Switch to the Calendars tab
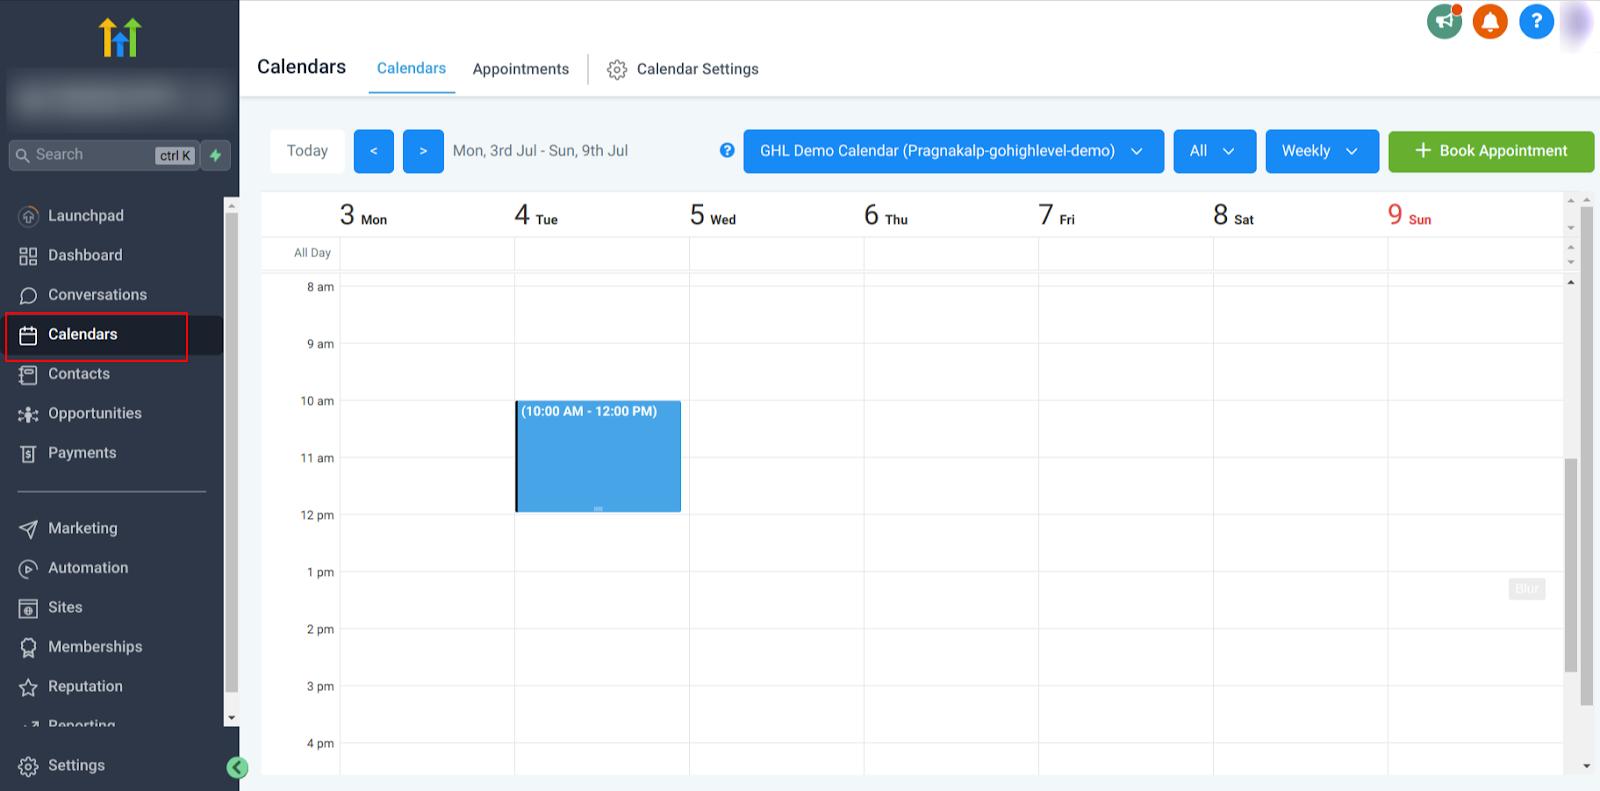The width and height of the screenshot is (1600, 791). click(x=411, y=68)
